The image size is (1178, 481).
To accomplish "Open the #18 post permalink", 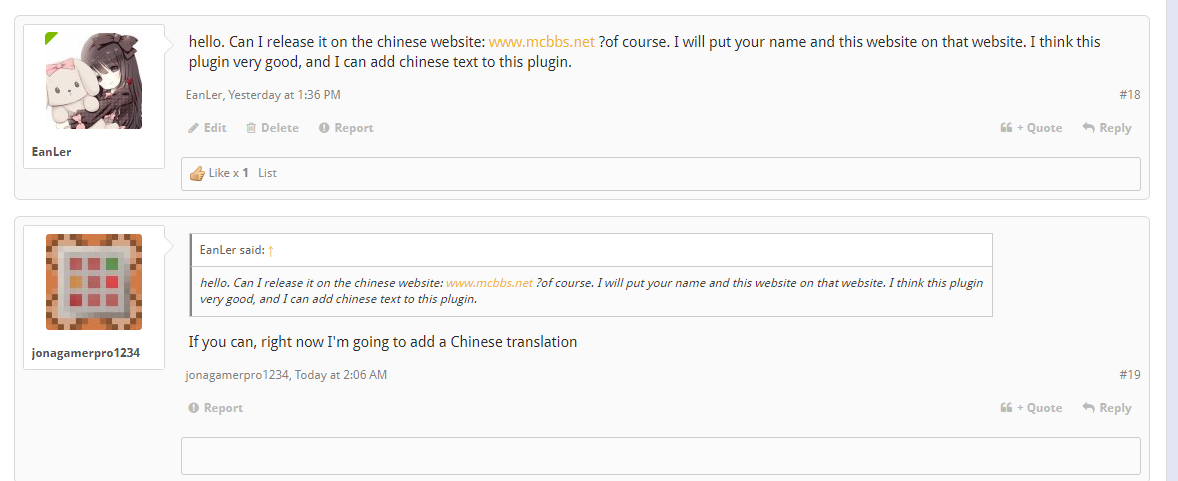I will point(1129,95).
